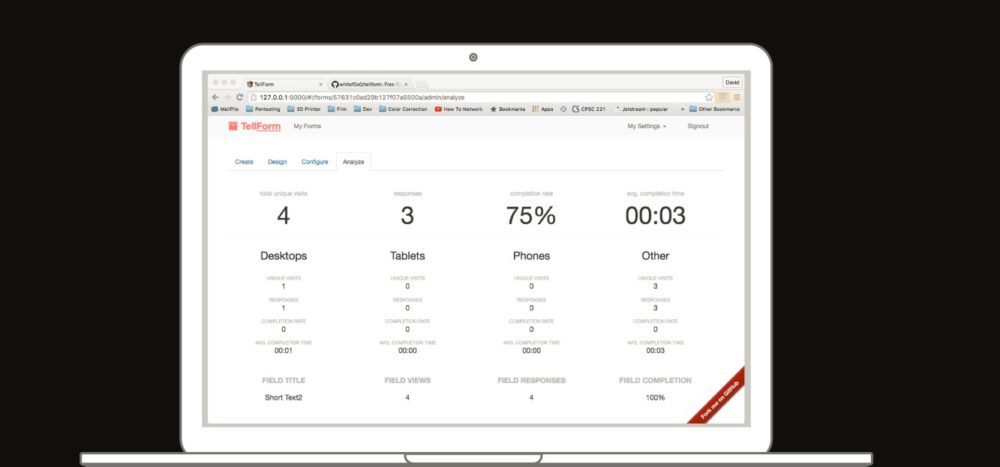Viewport: 1000px width, 467px height.
Task: Click the browser back arrow
Action: click(214, 97)
